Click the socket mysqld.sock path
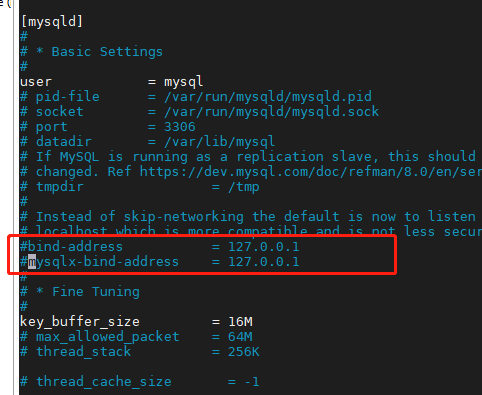The height and width of the screenshot is (395, 482). pyautogui.click(x=271, y=112)
